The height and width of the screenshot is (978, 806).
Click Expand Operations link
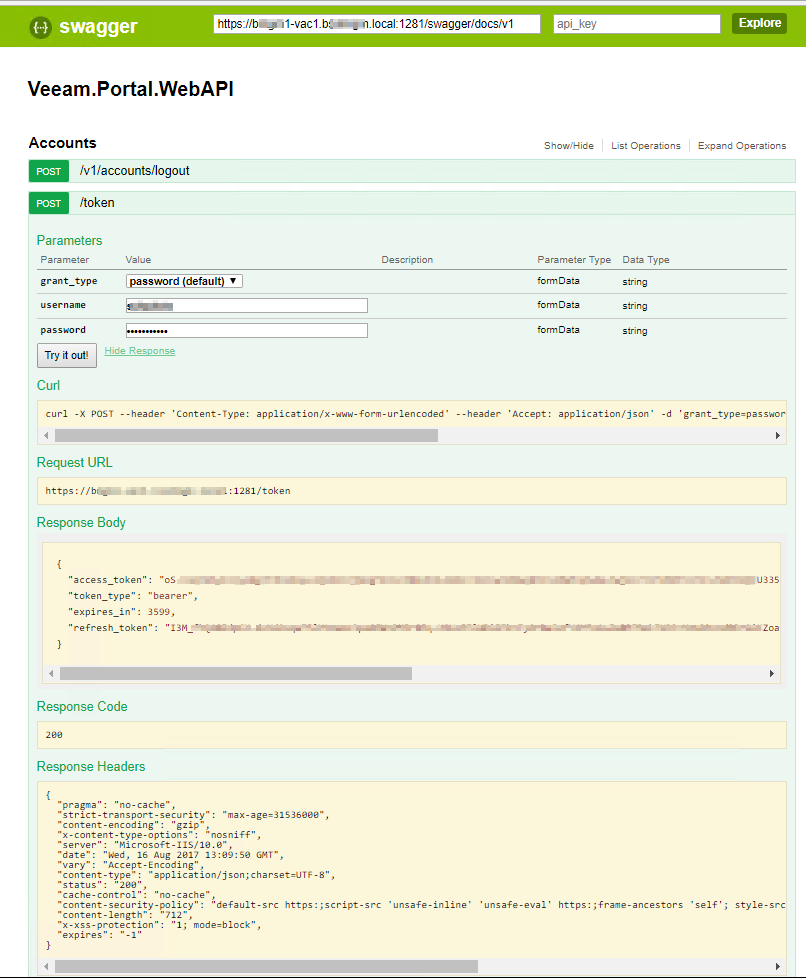[x=742, y=145]
